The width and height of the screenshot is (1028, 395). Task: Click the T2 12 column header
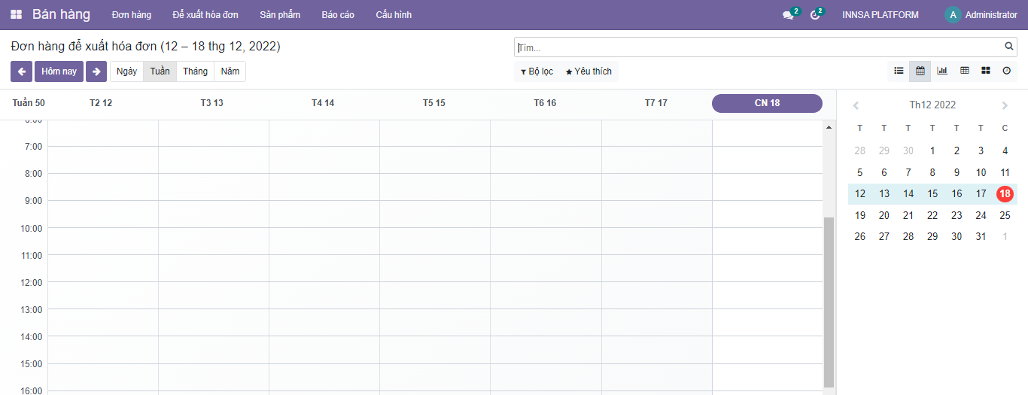[101, 104]
